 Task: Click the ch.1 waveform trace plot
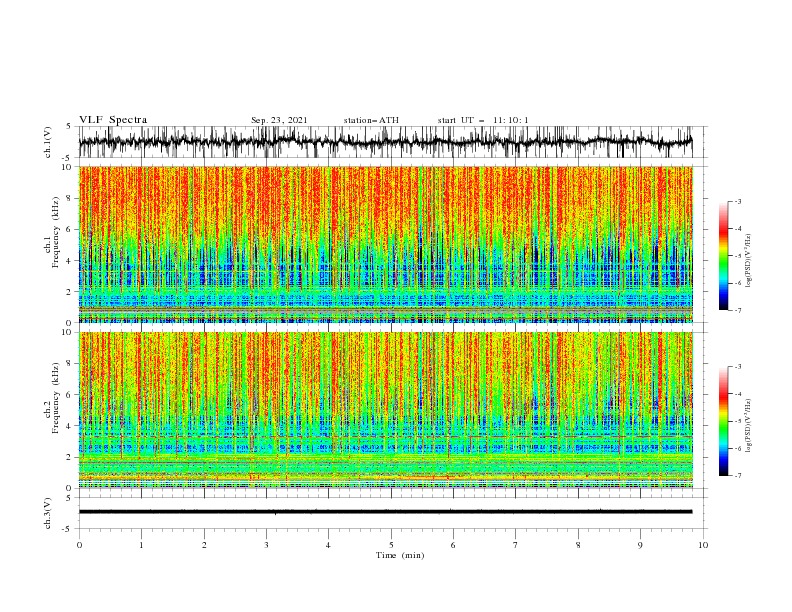(x=386, y=142)
